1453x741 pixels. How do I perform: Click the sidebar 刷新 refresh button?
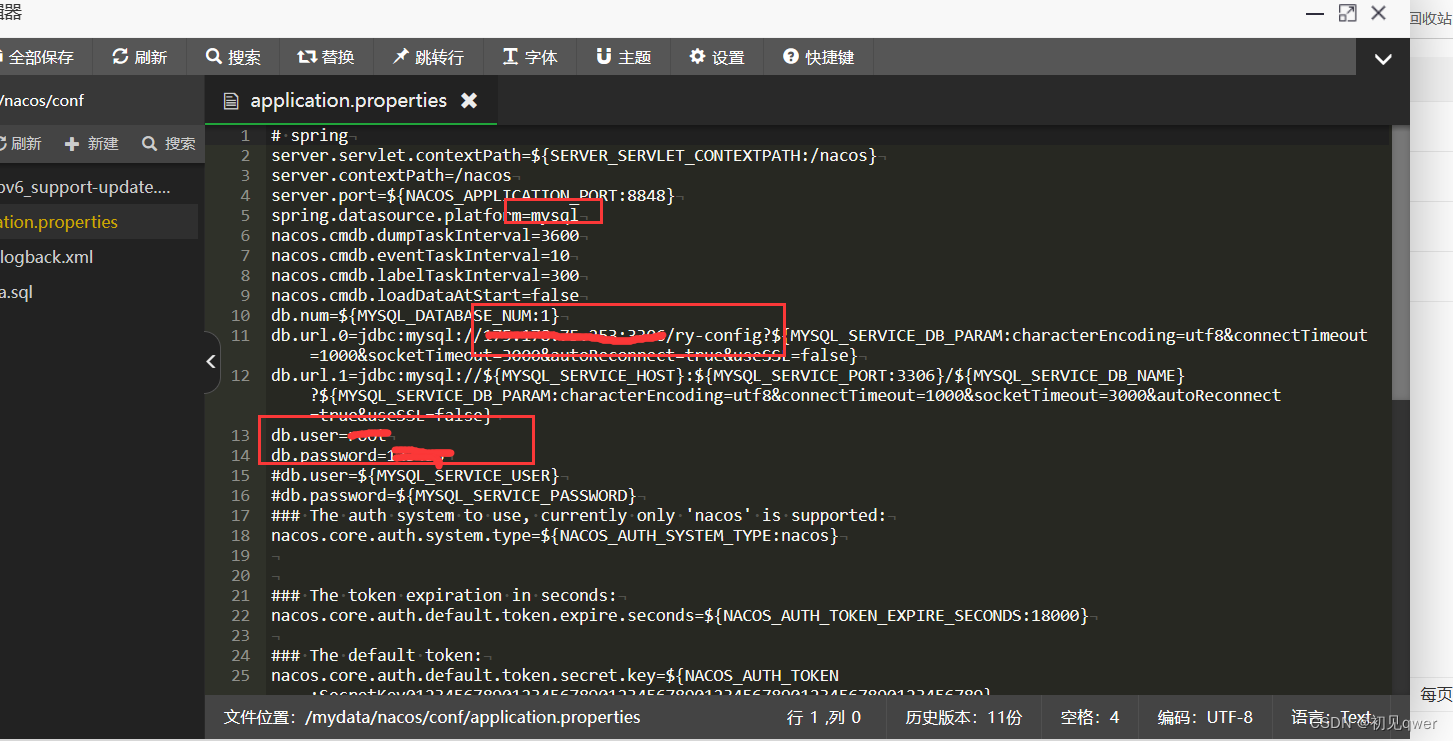20,144
